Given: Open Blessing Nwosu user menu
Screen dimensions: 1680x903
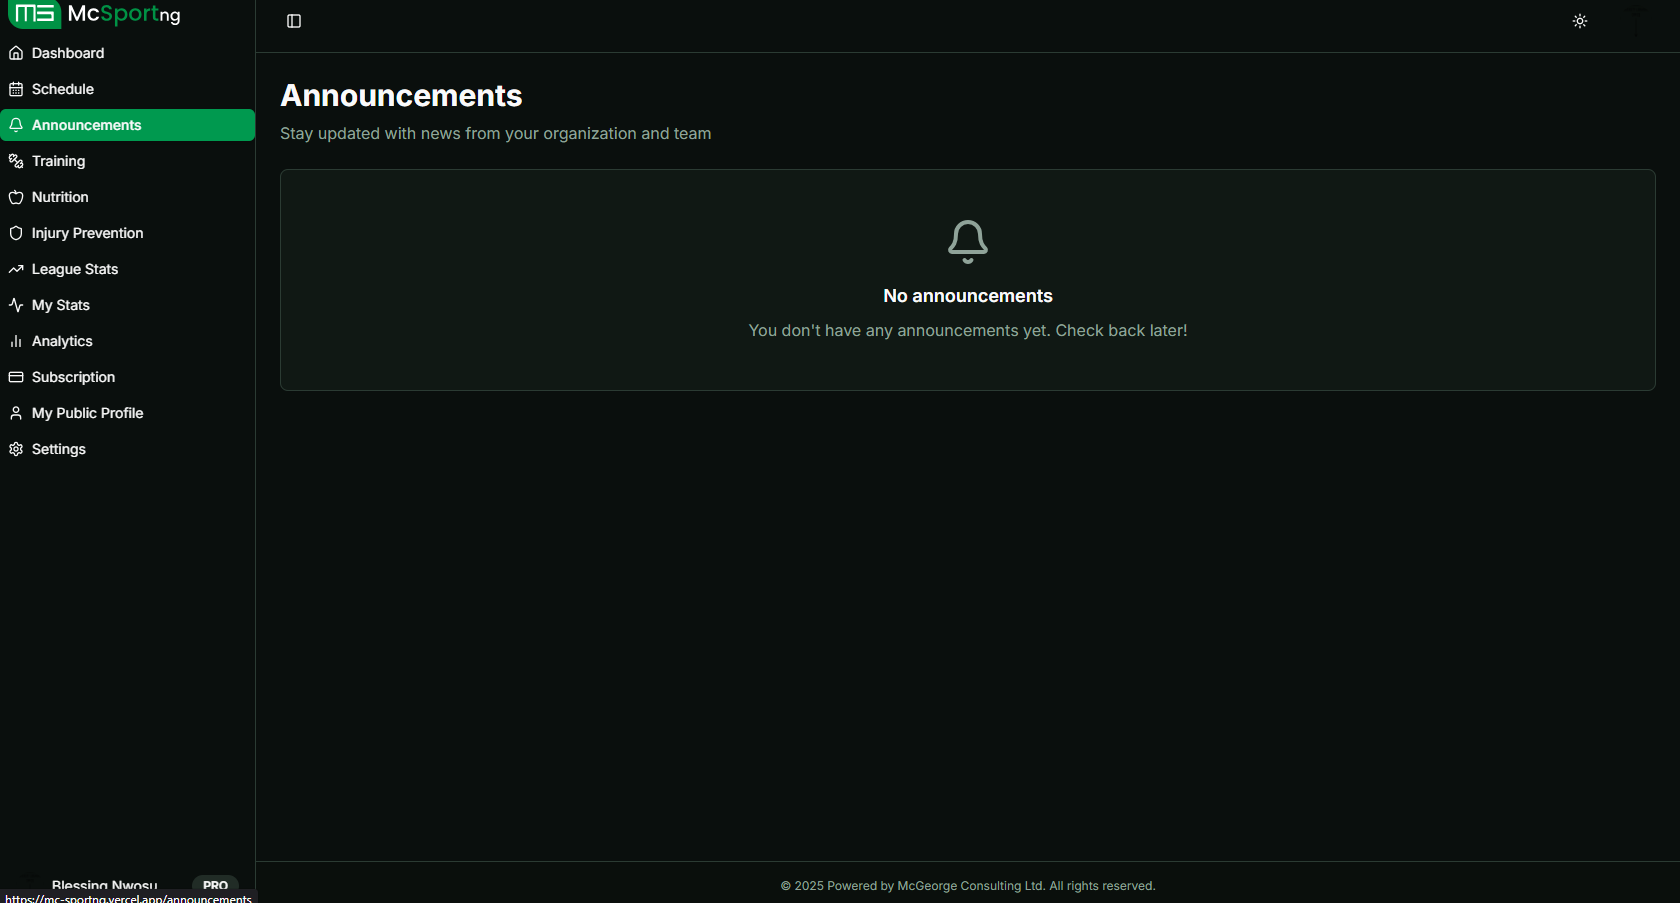Looking at the screenshot, I should [104, 884].
